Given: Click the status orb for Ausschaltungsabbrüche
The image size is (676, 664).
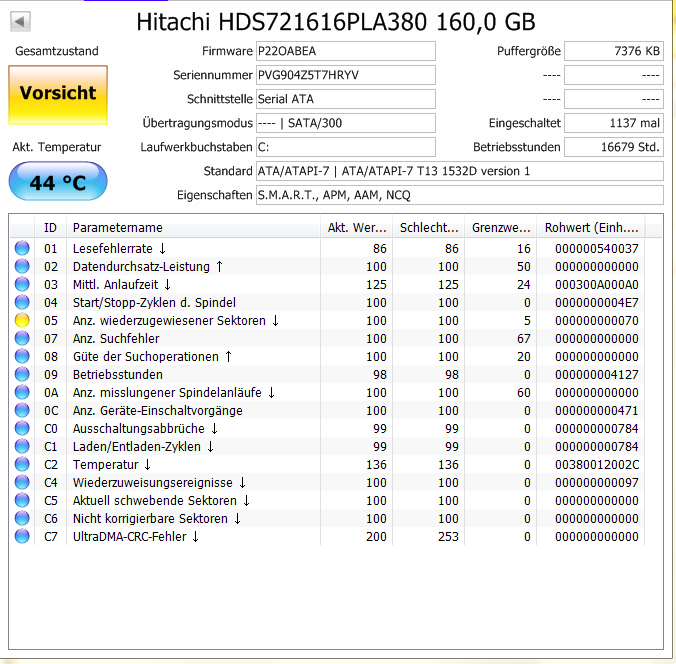Looking at the screenshot, I should (x=22, y=429).
